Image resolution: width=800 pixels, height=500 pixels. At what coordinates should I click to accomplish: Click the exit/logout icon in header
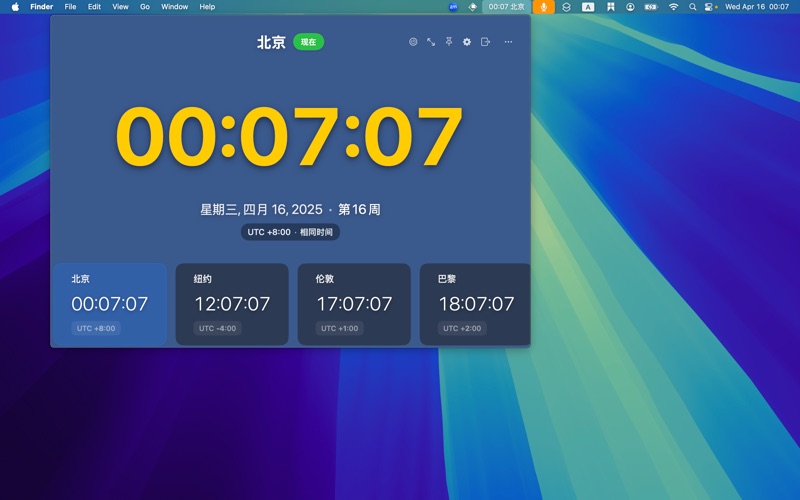(485, 42)
